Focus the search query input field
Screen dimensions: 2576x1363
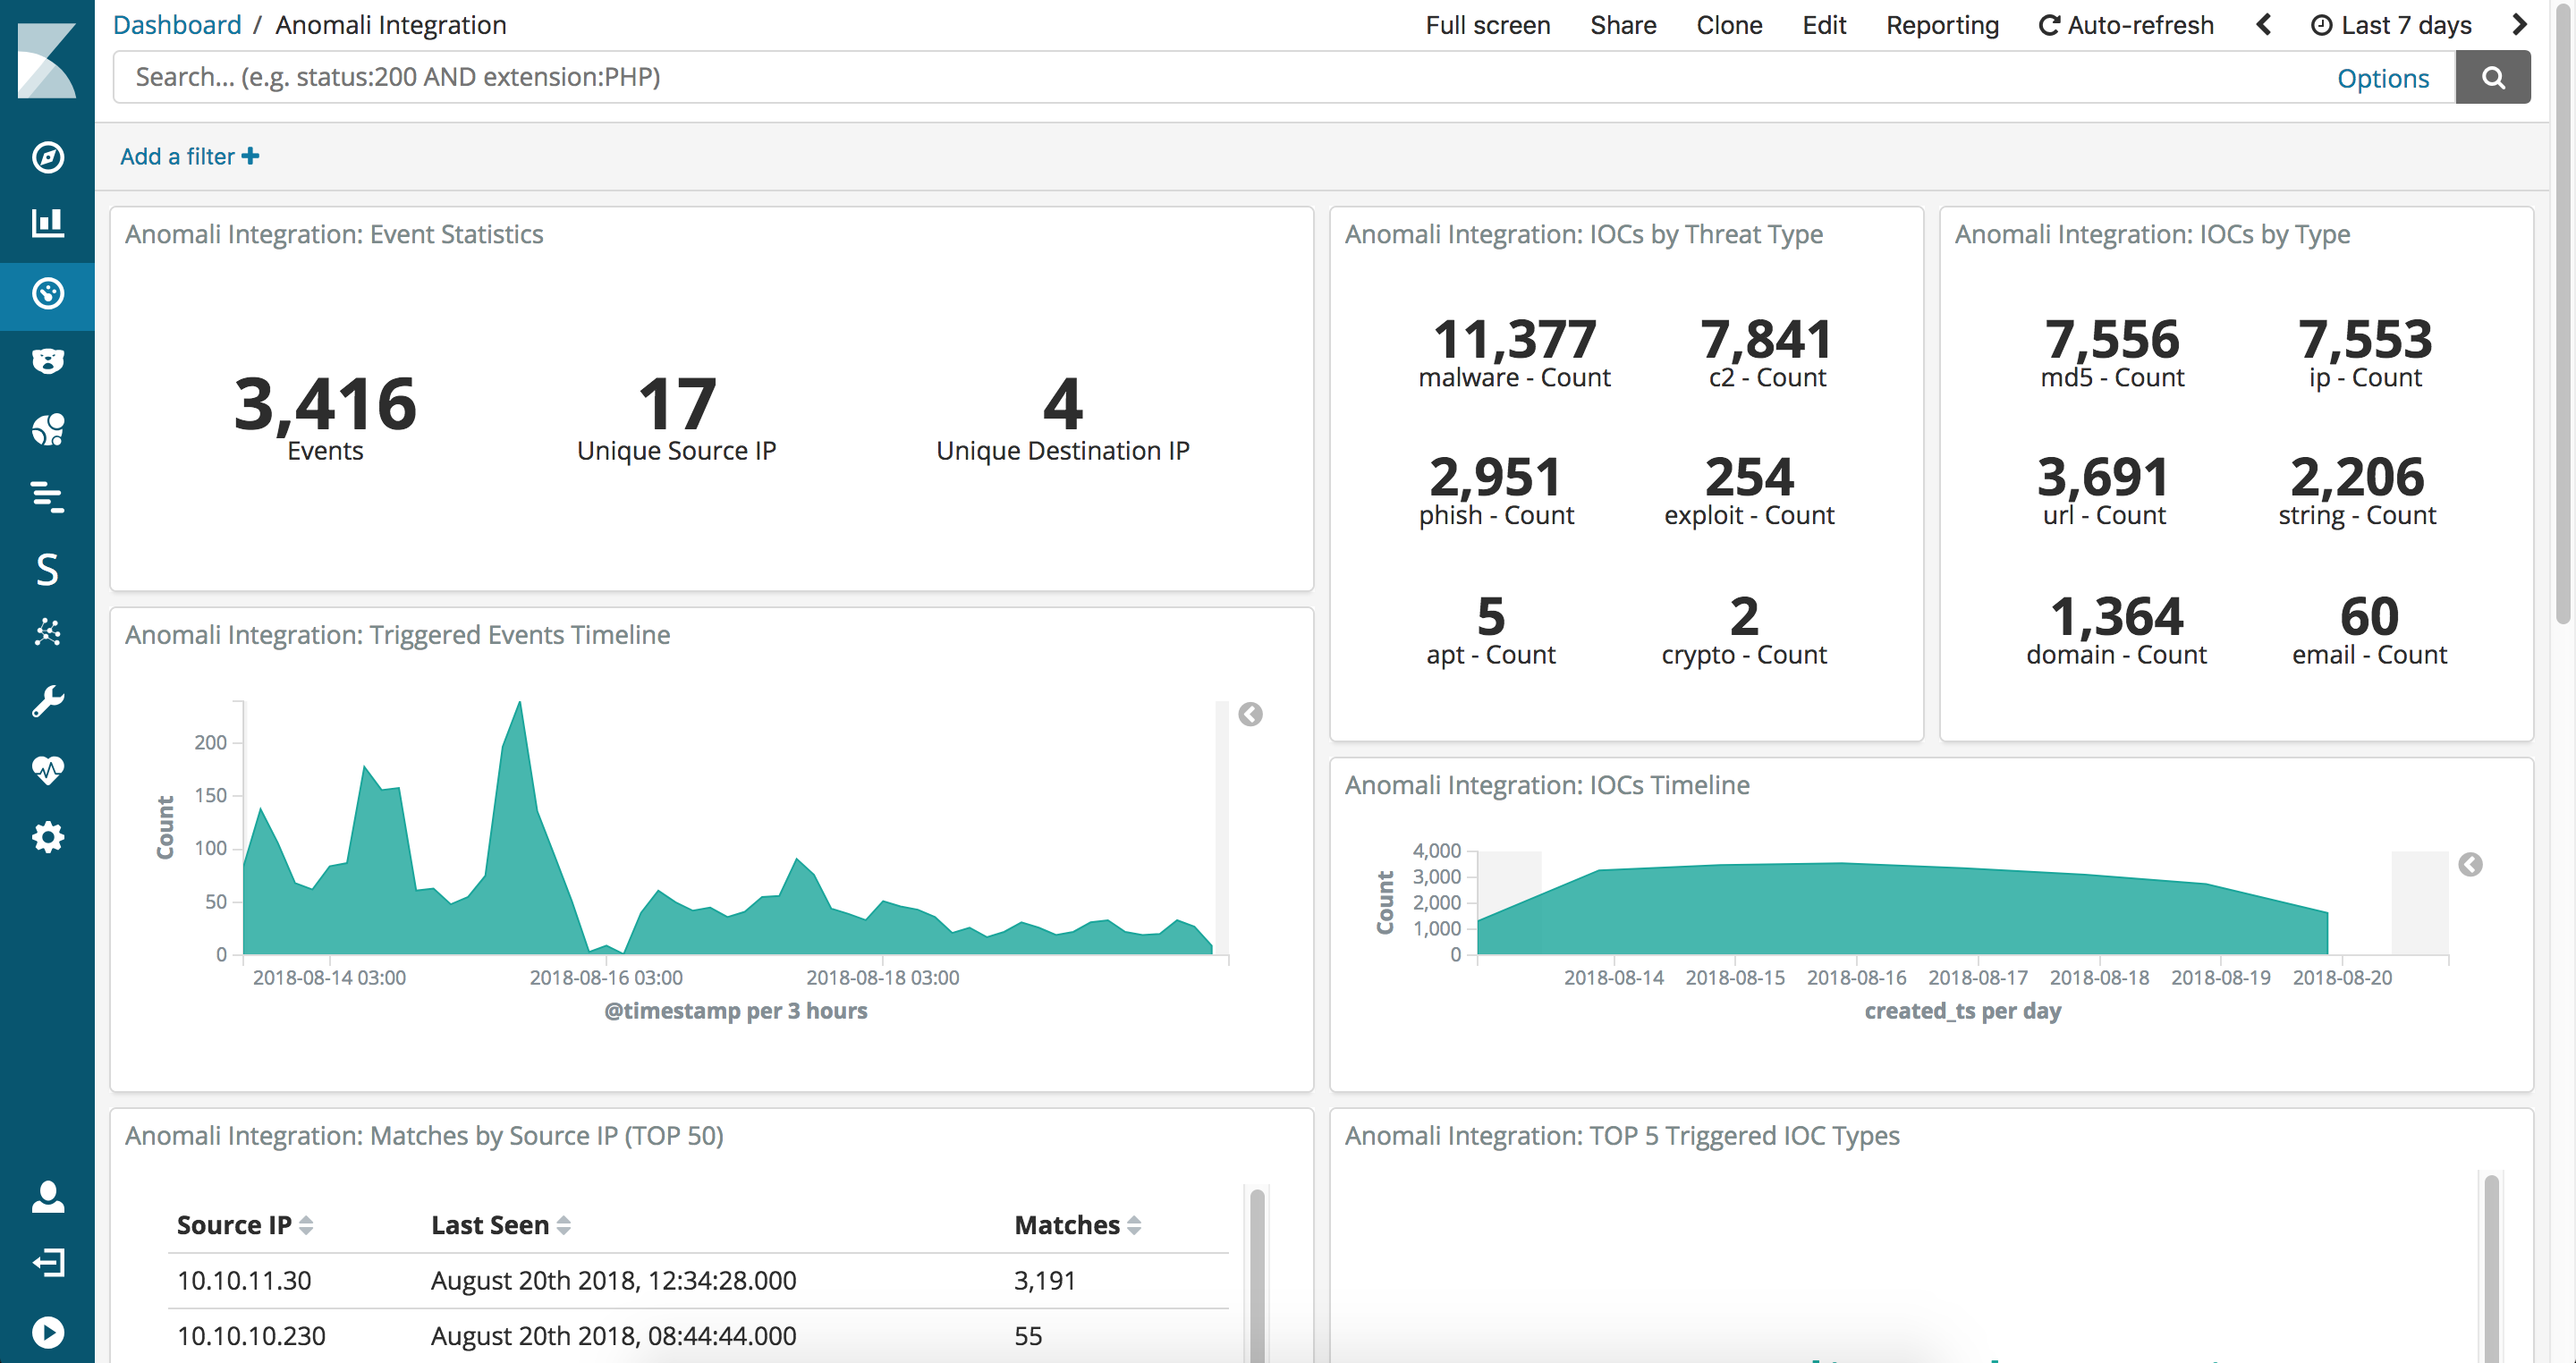(x=1220, y=78)
